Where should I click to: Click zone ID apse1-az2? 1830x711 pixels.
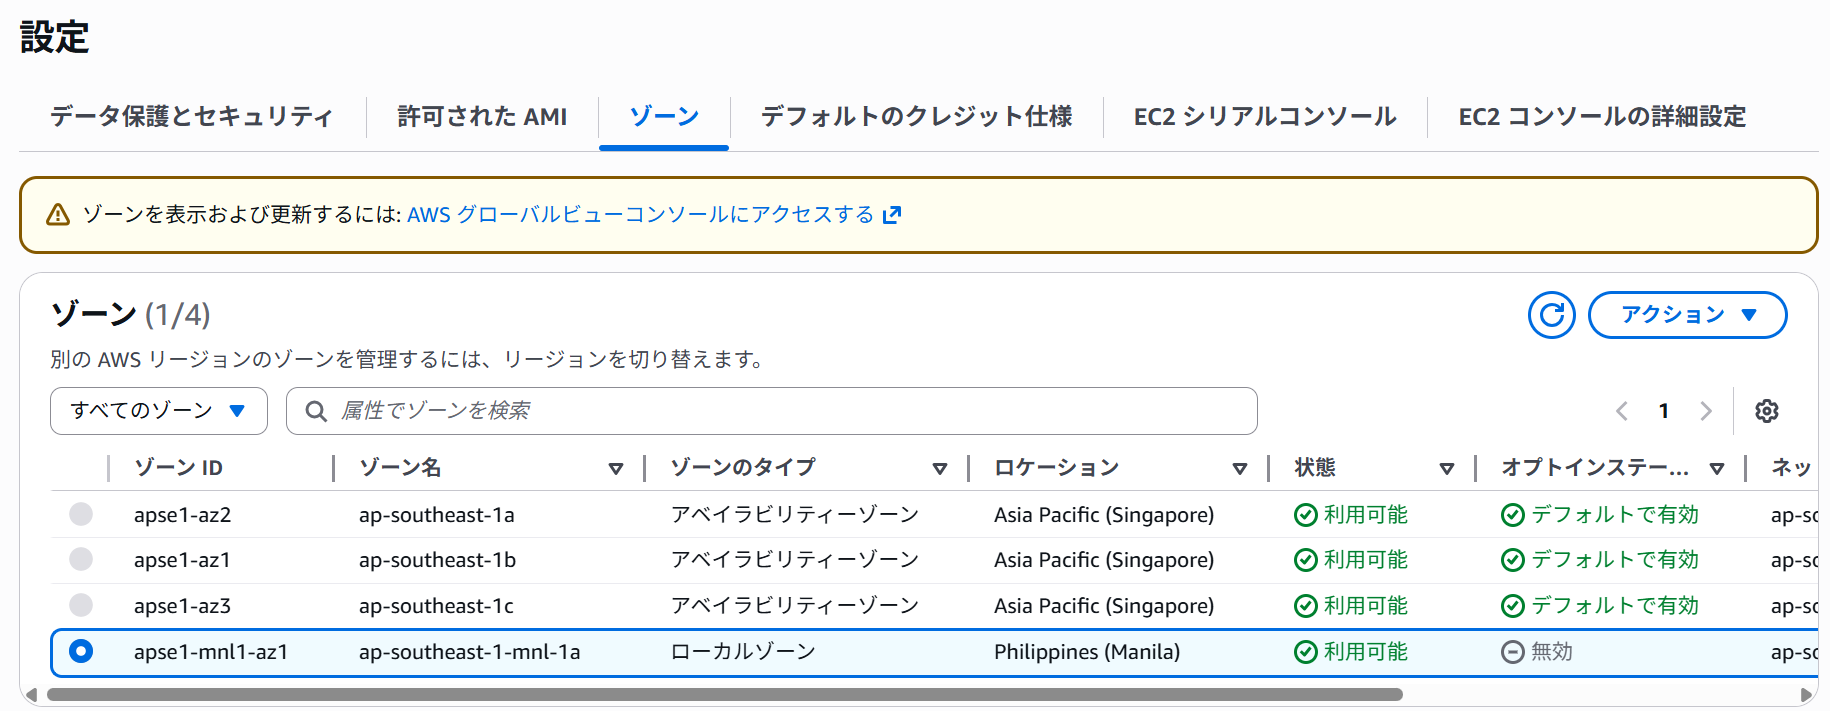[182, 515]
